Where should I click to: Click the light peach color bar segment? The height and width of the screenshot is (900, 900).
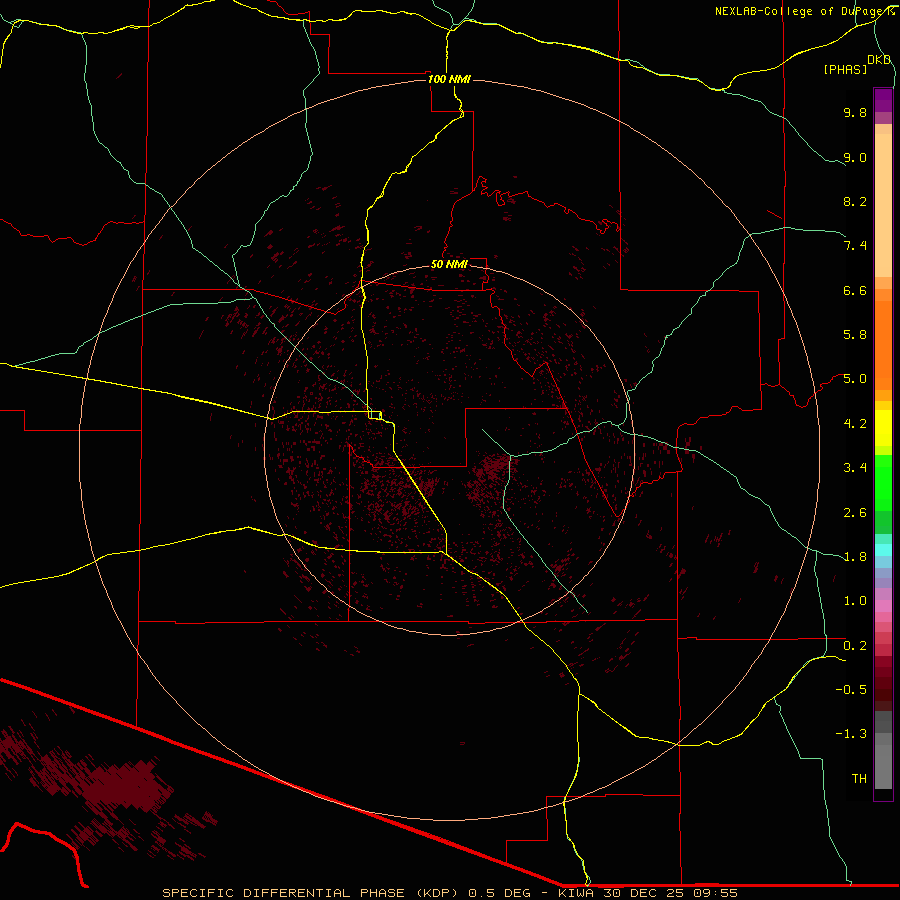883,200
